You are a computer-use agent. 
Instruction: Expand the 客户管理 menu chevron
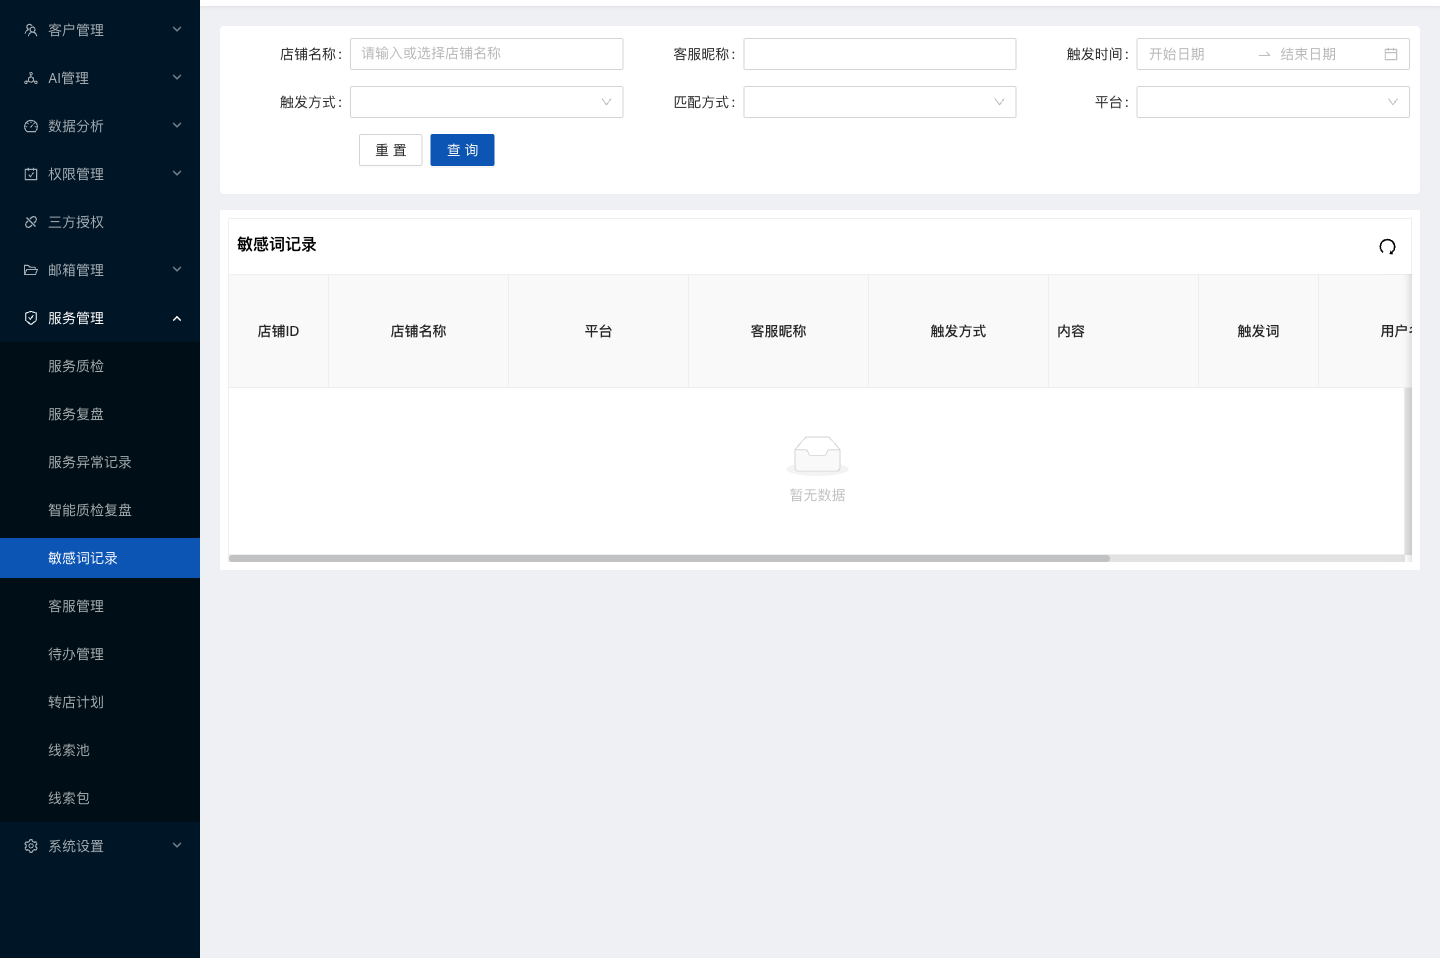click(177, 30)
